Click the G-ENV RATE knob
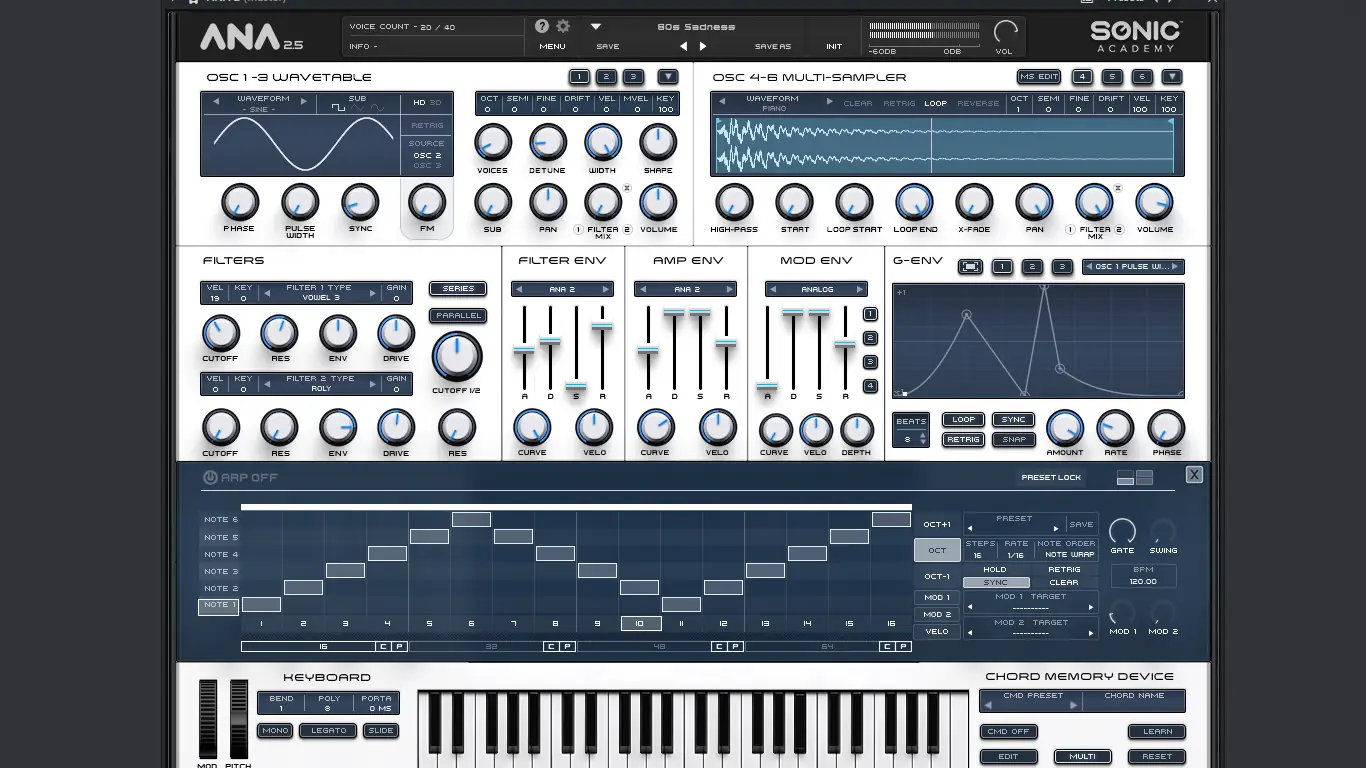The width and height of the screenshot is (1366, 768). (x=1115, y=428)
